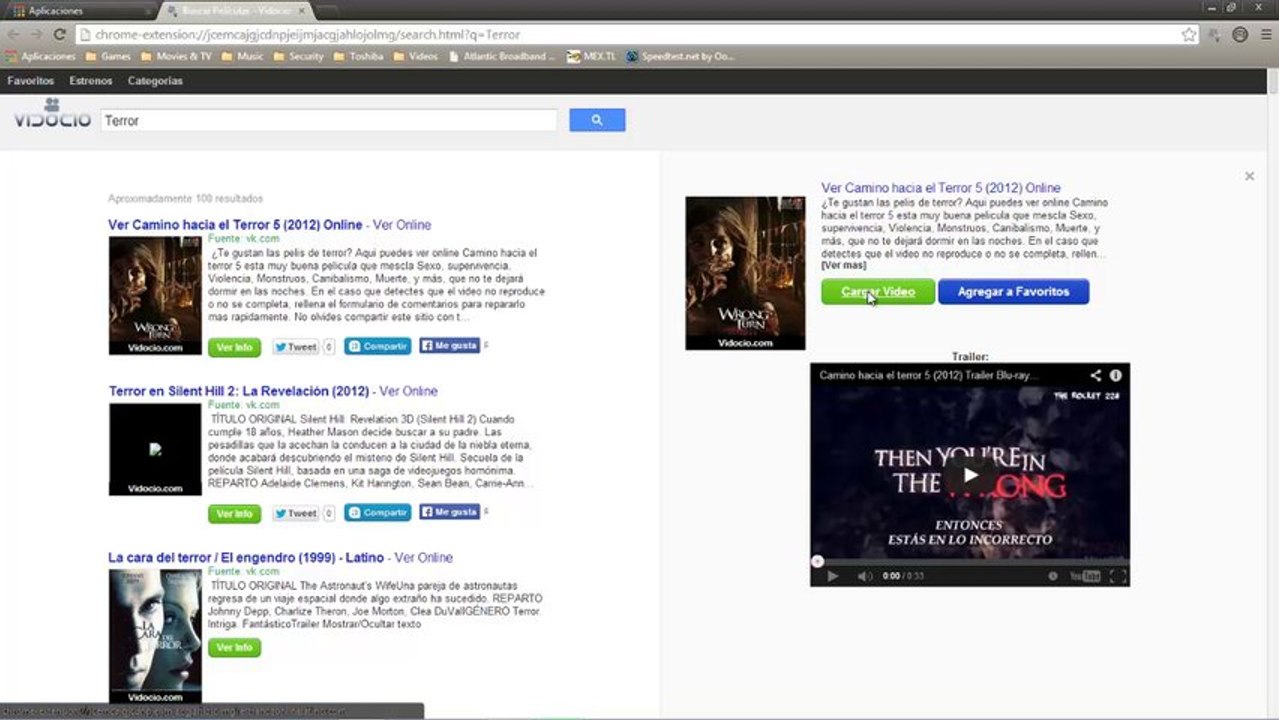Open the Estrenos menu item

click(91, 81)
